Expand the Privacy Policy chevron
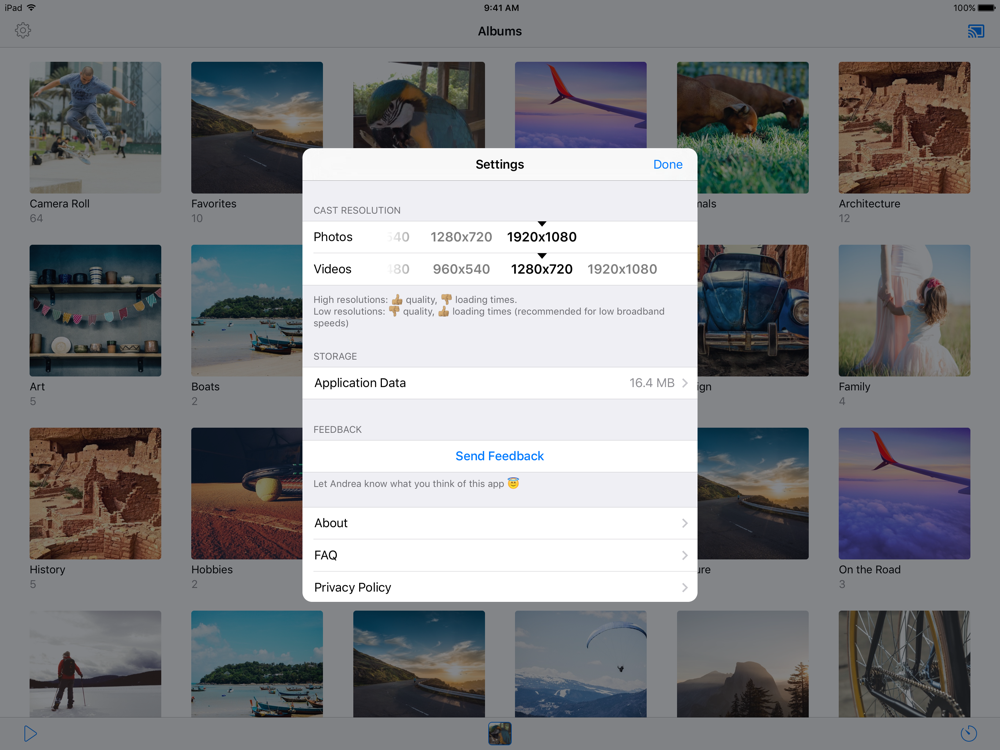 [684, 587]
